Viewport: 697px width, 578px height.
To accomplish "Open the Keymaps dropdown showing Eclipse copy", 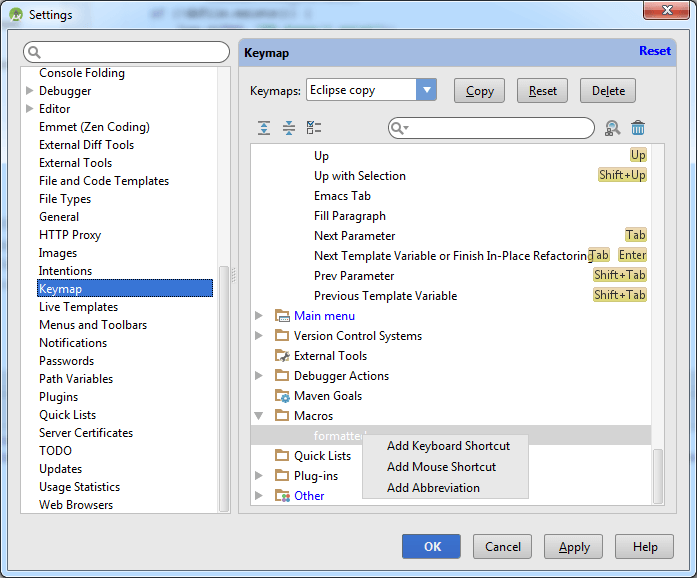I will [427, 90].
